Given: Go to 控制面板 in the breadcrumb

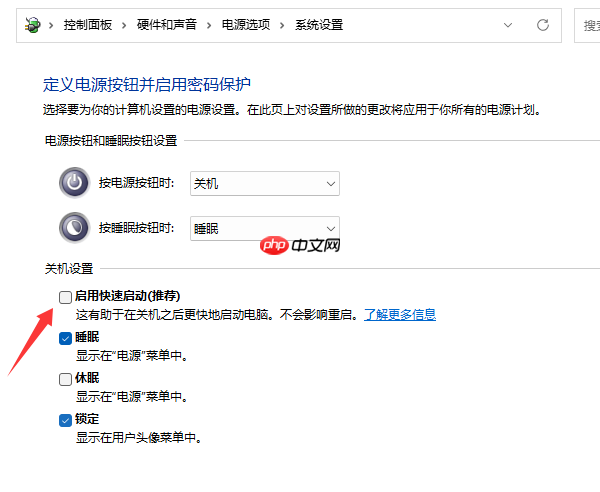Looking at the screenshot, I should click(88, 25).
